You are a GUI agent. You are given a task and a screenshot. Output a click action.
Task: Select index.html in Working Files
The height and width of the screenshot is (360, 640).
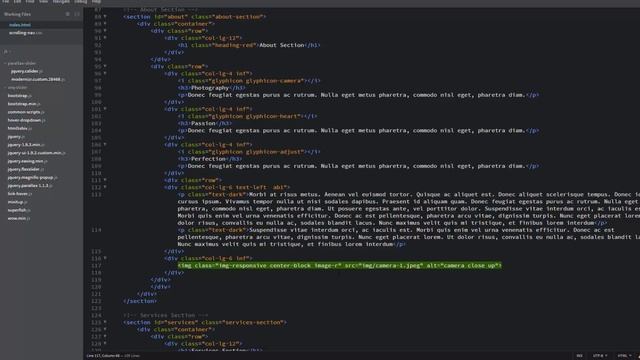pos(20,25)
